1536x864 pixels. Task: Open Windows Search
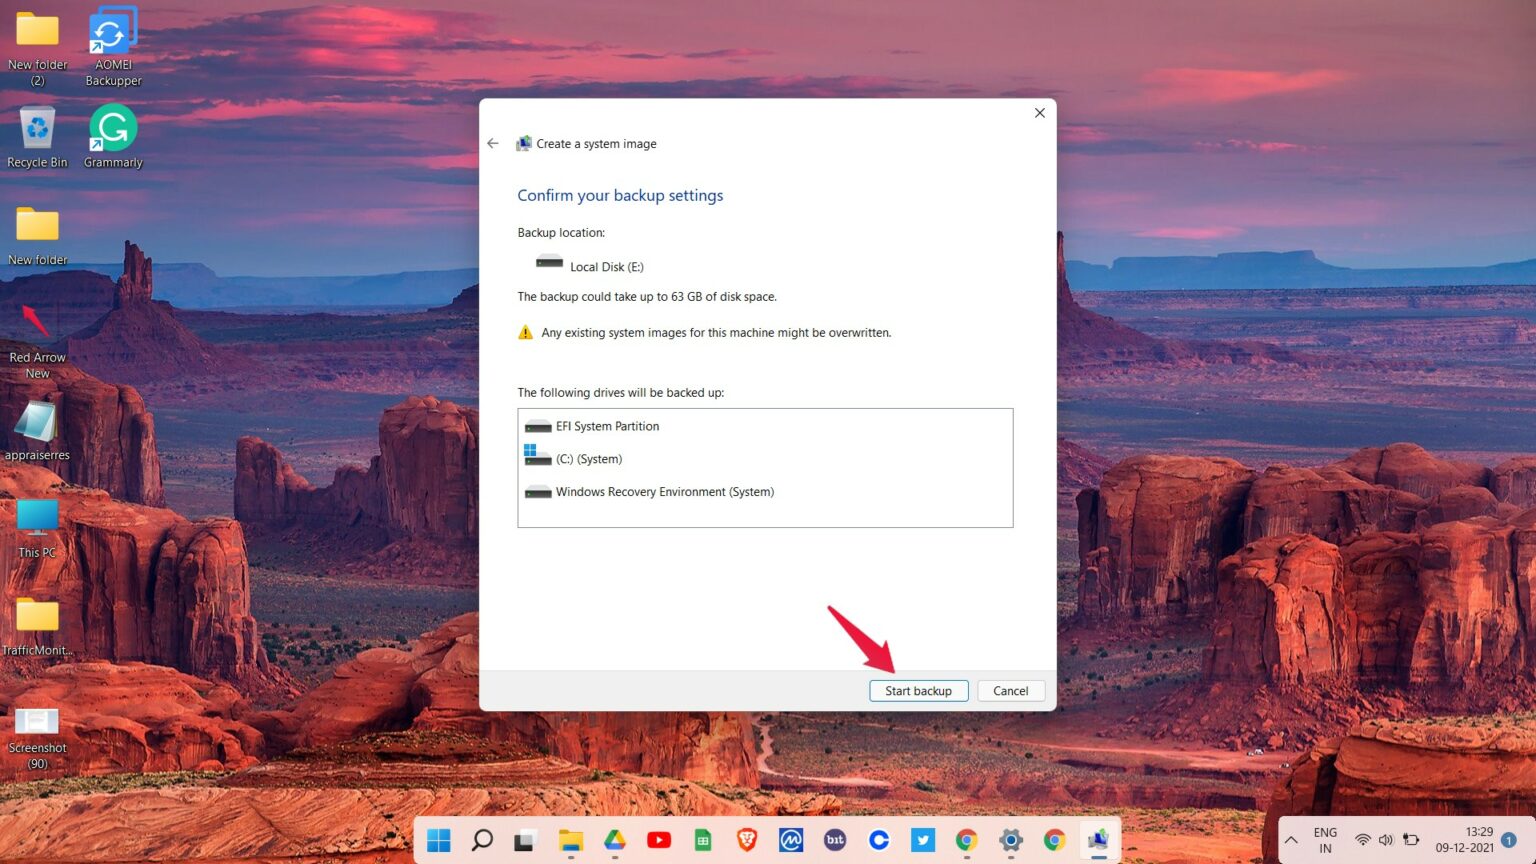[x=482, y=840]
